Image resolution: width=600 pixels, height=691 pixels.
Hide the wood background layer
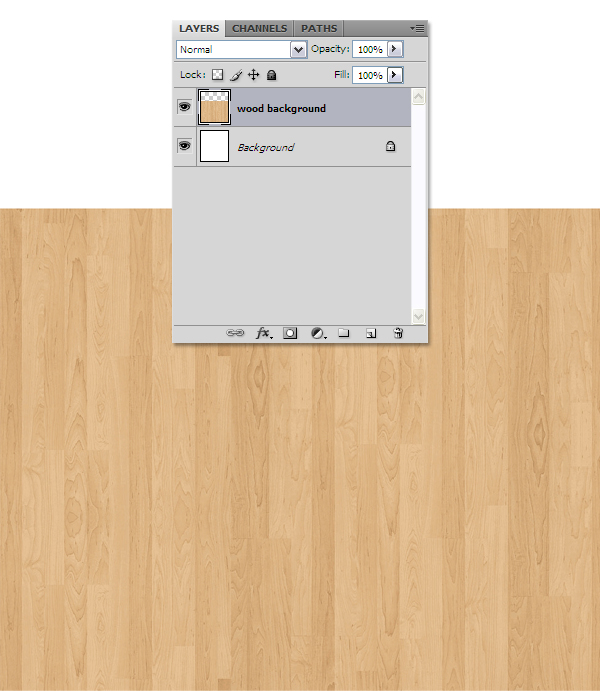click(185, 107)
